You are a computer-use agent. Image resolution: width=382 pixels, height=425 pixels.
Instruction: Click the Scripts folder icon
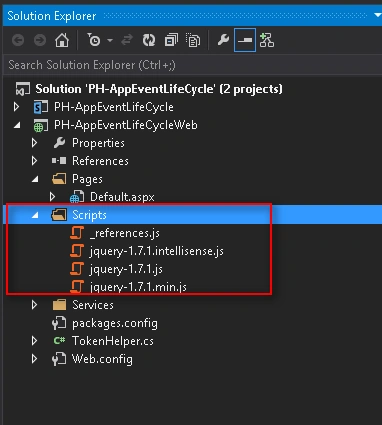[x=59, y=215]
